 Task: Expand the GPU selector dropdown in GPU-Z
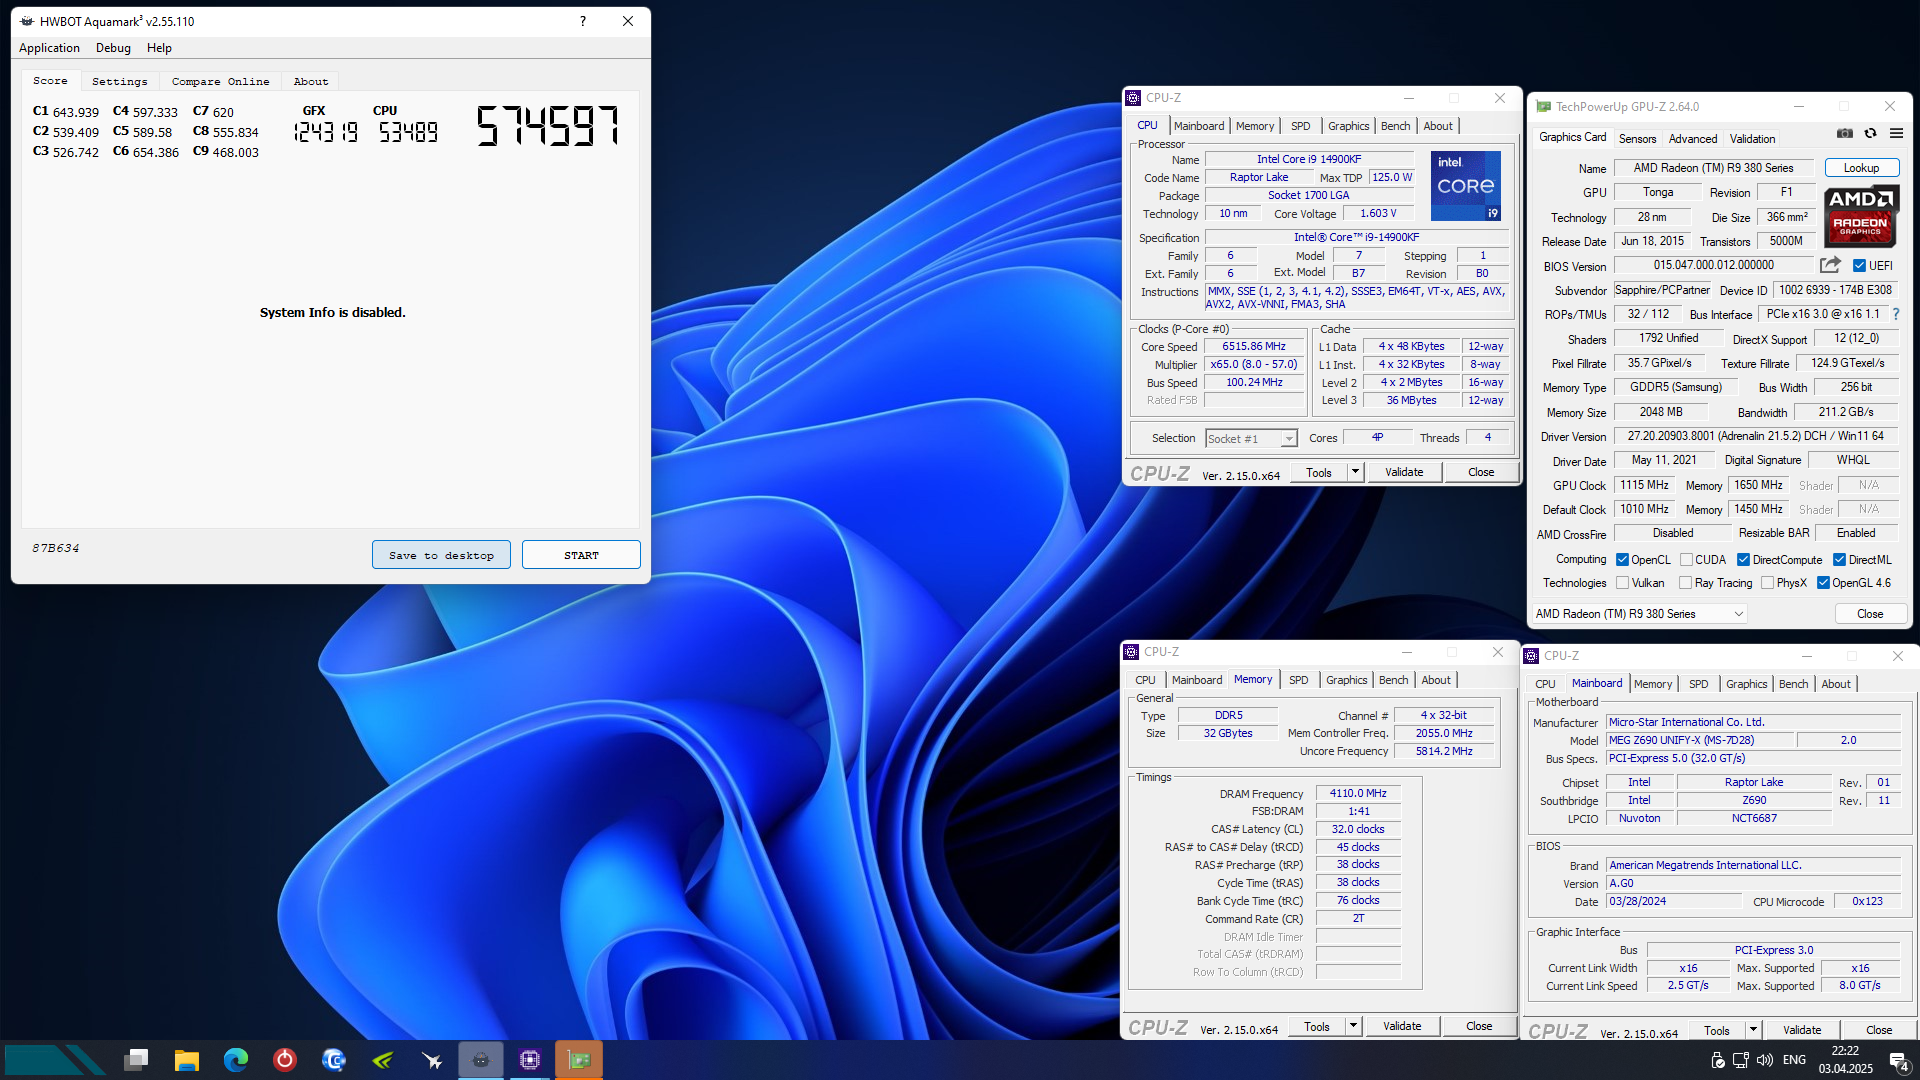click(1640, 614)
